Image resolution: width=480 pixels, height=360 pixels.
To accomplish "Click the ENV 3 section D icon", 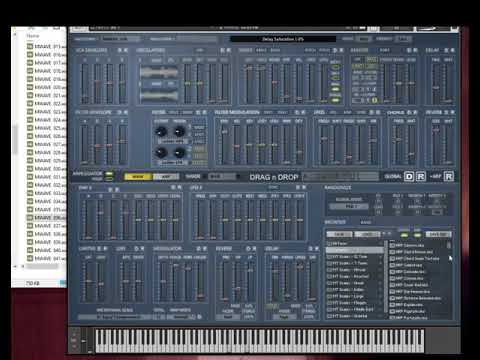I will (173, 187).
